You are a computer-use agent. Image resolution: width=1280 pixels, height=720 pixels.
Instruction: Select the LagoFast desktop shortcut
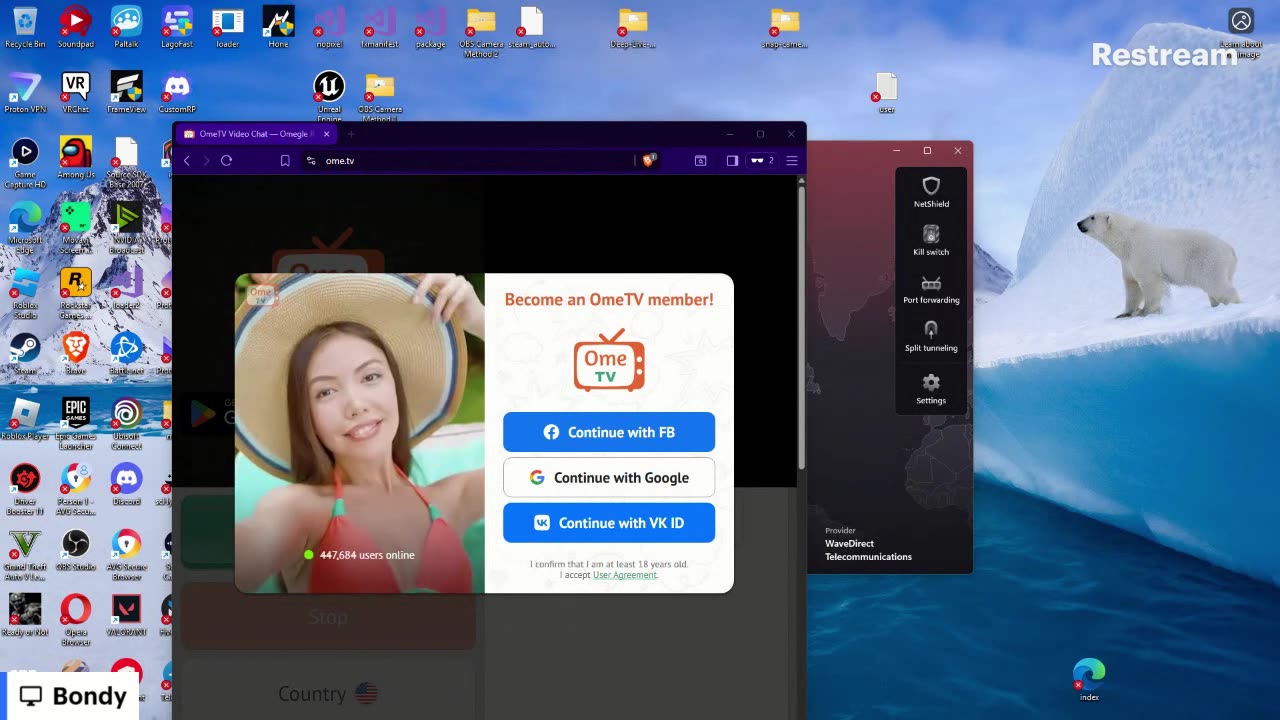[177, 28]
